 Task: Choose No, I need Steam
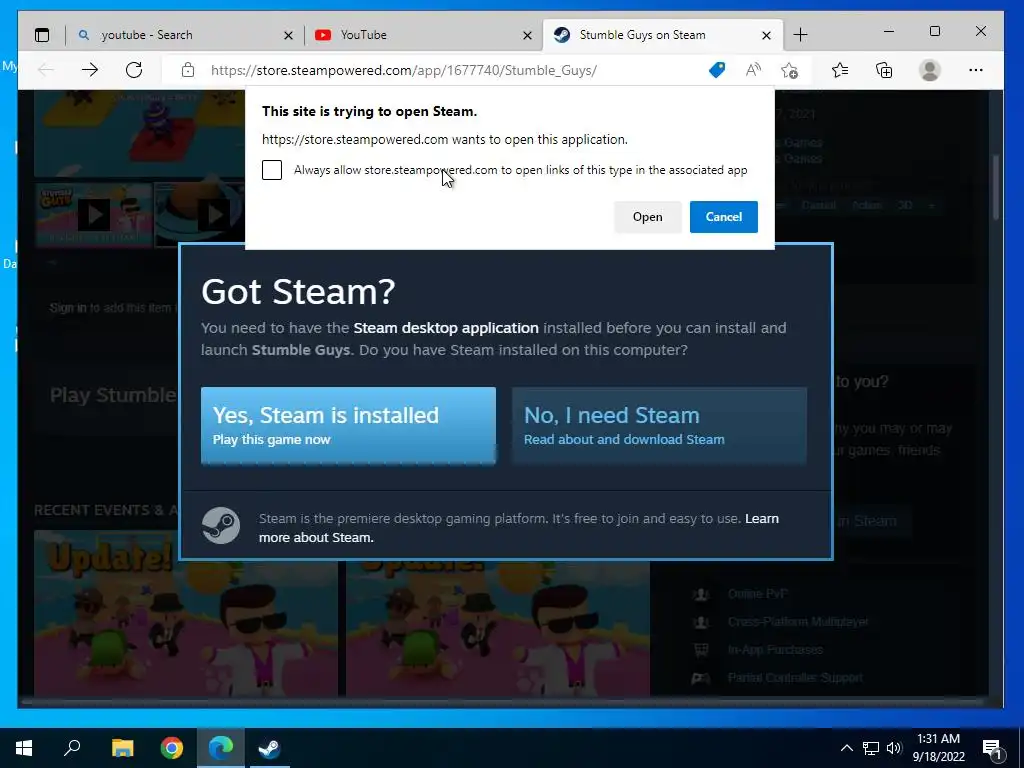coord(659,426)
